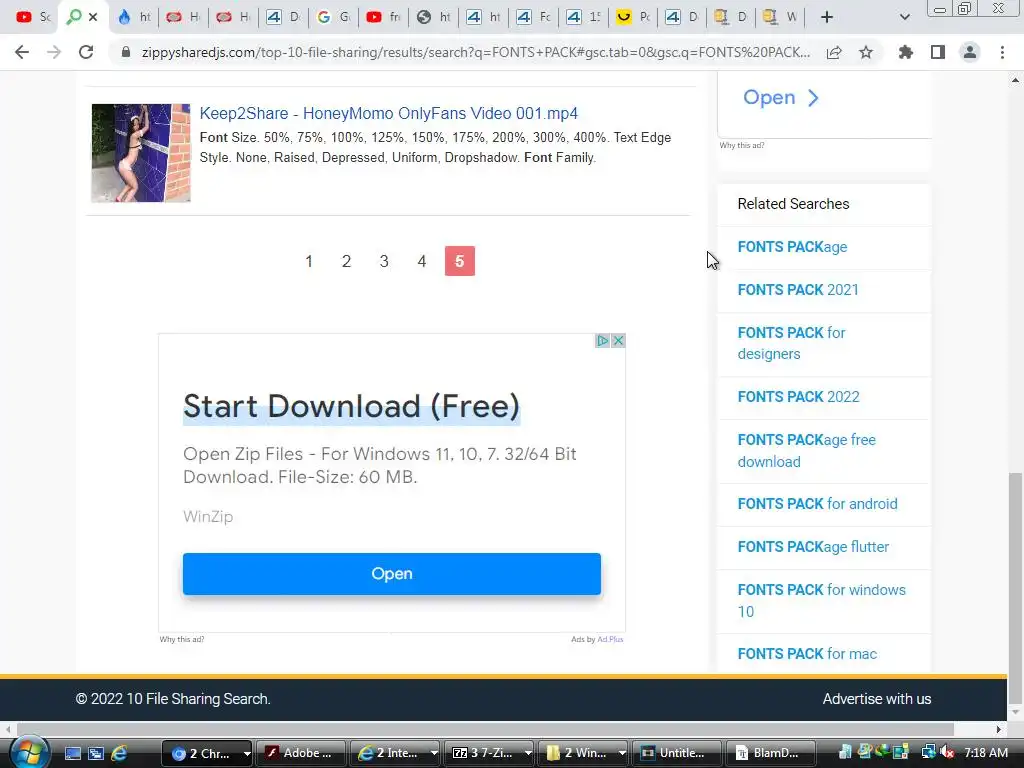Expand the Internet Explorer taskbar group
This screenshot has height=768, width=1024.
(x=434, y=754)
